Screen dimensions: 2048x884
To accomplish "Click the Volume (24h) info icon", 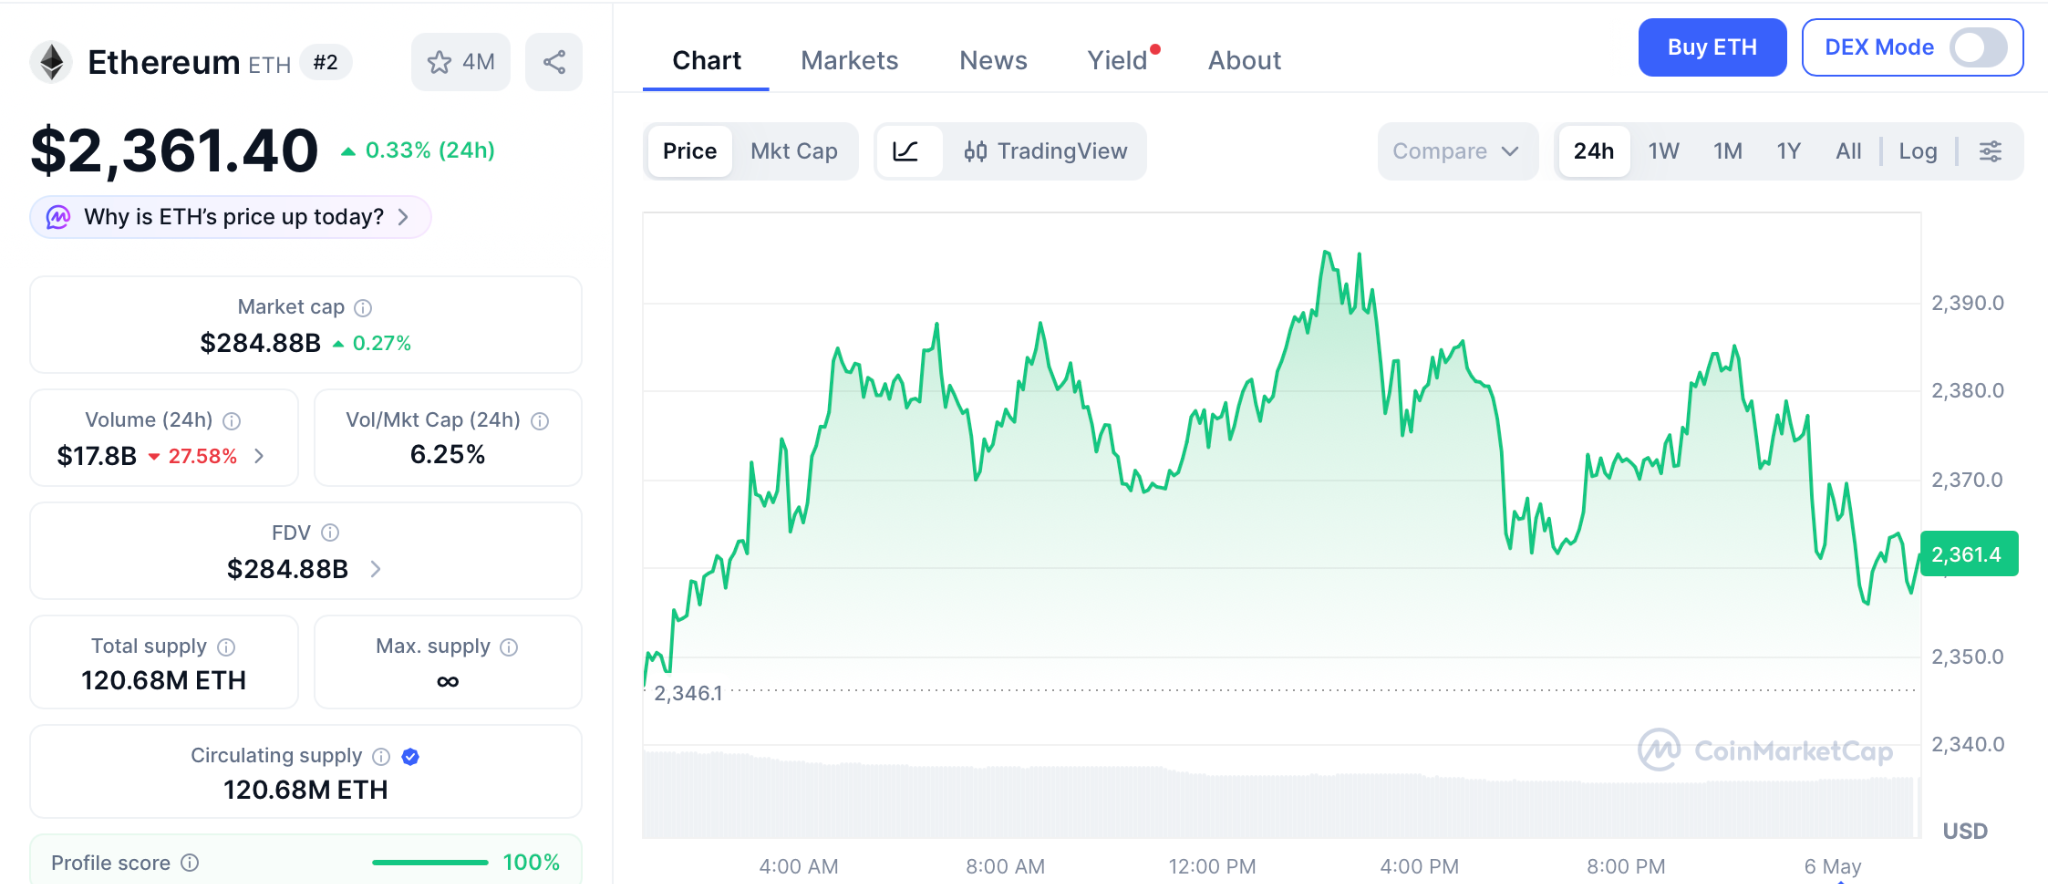I will [x=231, y=421].
